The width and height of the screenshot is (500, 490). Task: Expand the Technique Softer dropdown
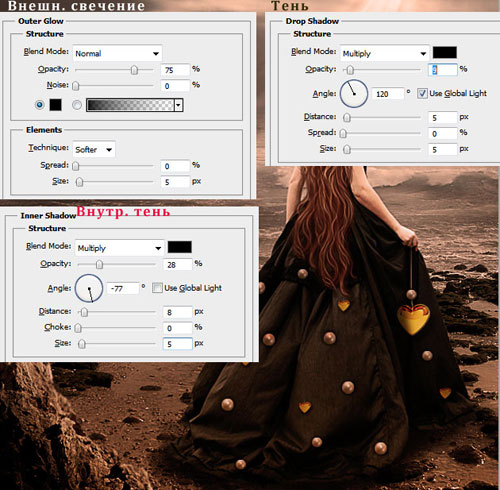(x=94, y=149)
